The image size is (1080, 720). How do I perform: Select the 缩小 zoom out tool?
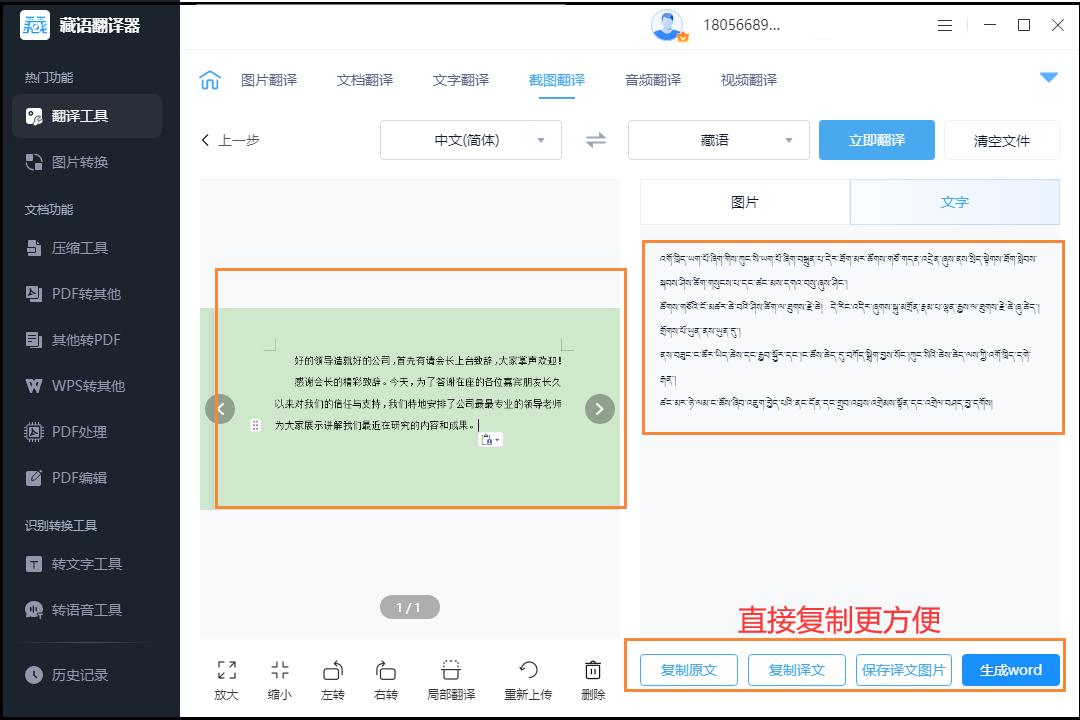[280, 678]
